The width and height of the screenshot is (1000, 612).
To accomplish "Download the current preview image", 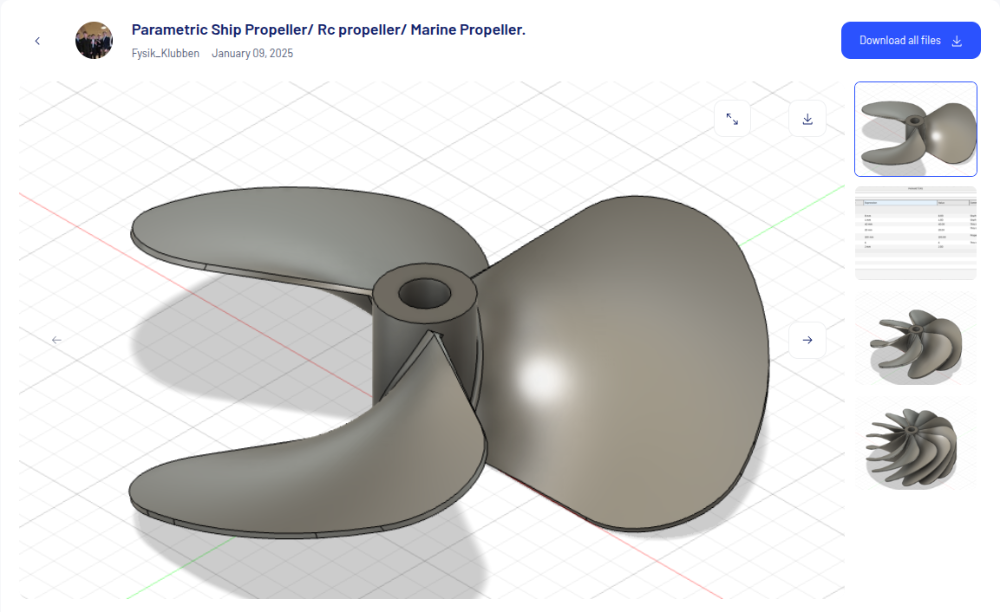I will 807,119.
